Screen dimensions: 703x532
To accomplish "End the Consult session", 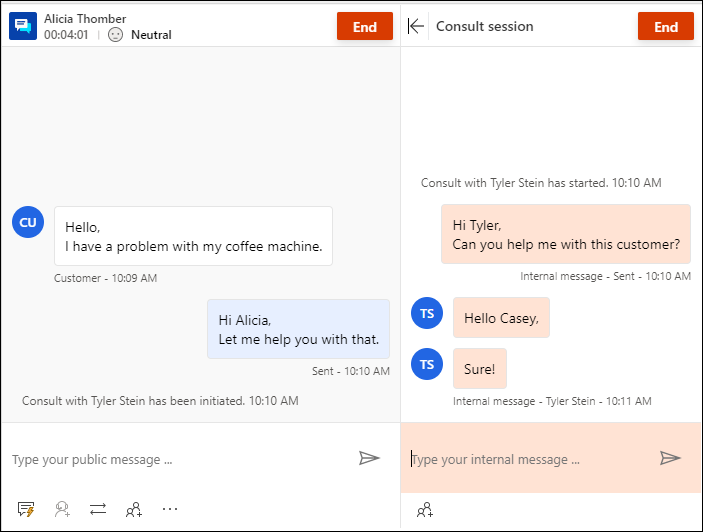I will click(665, 26).
